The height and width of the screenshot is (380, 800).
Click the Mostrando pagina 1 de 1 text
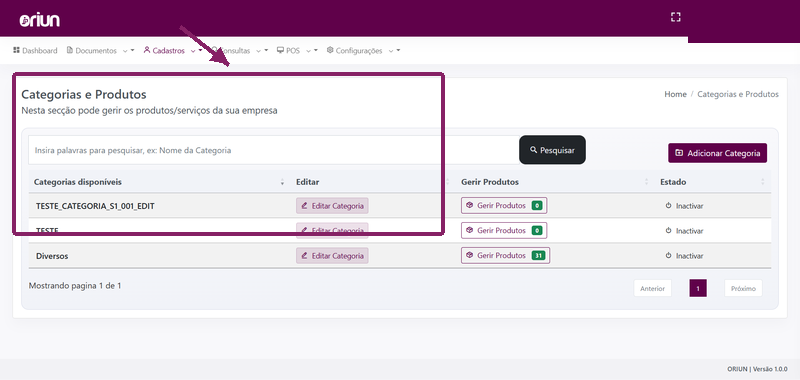(75, 286)
